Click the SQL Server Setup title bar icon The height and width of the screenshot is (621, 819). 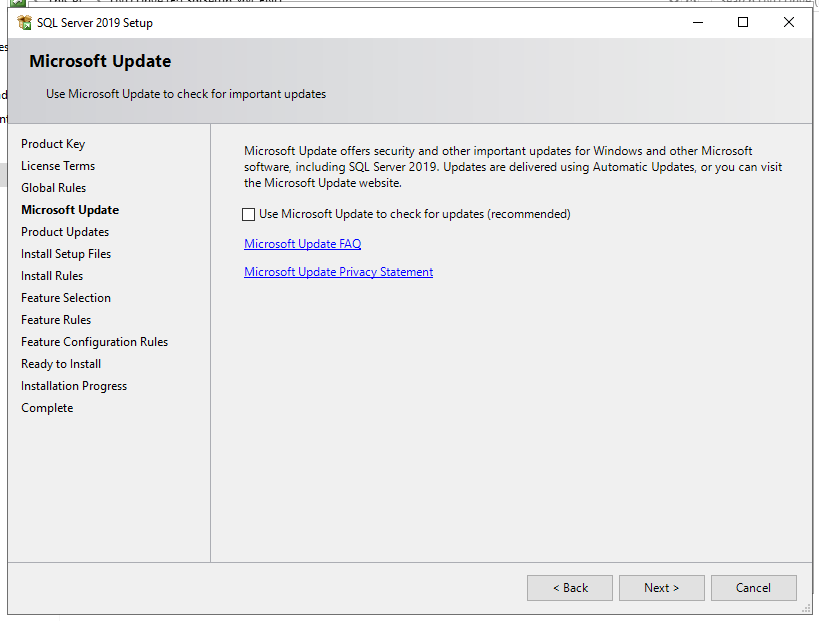coord(24,22)
